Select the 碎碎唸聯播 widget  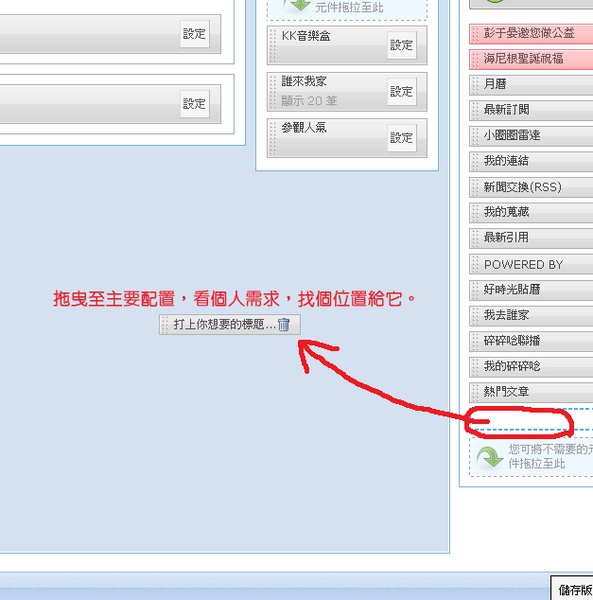531,341
